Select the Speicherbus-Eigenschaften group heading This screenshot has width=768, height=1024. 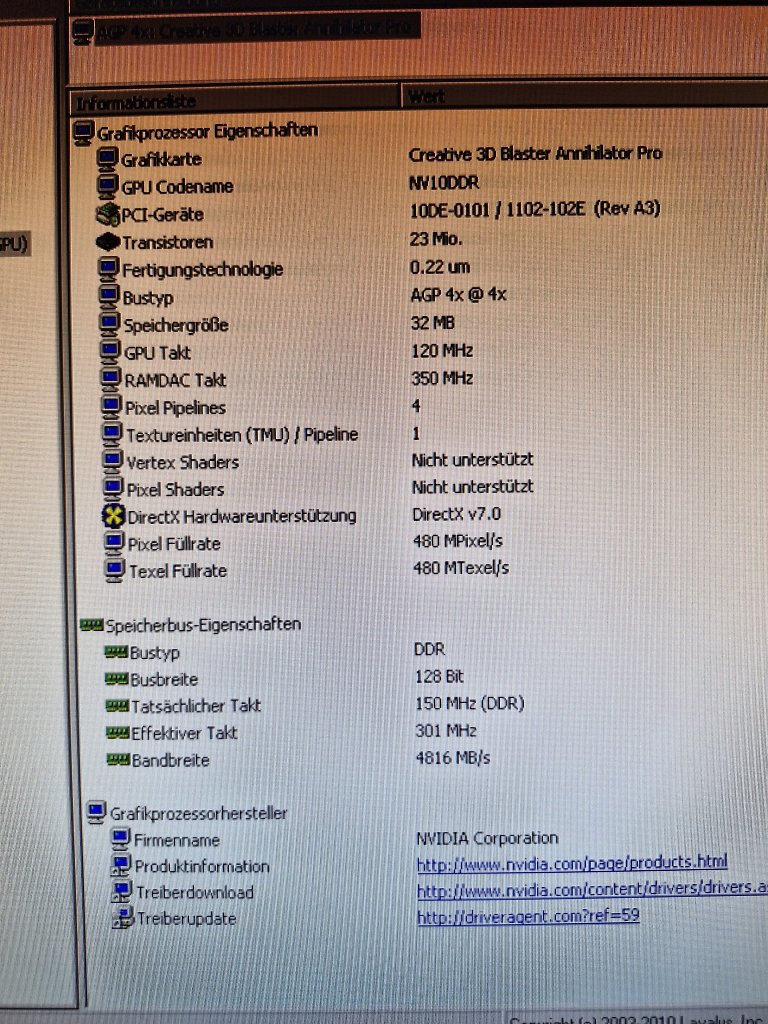203,624
